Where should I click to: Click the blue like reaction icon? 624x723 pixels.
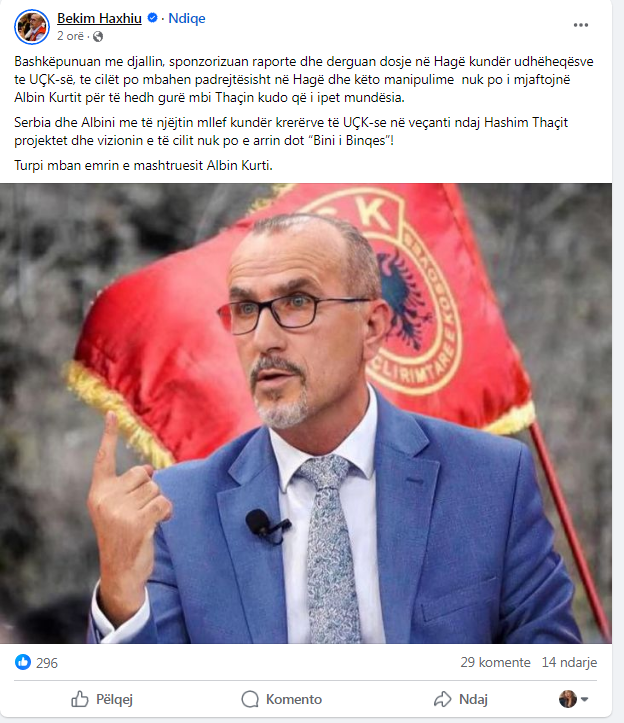(23, 662)
